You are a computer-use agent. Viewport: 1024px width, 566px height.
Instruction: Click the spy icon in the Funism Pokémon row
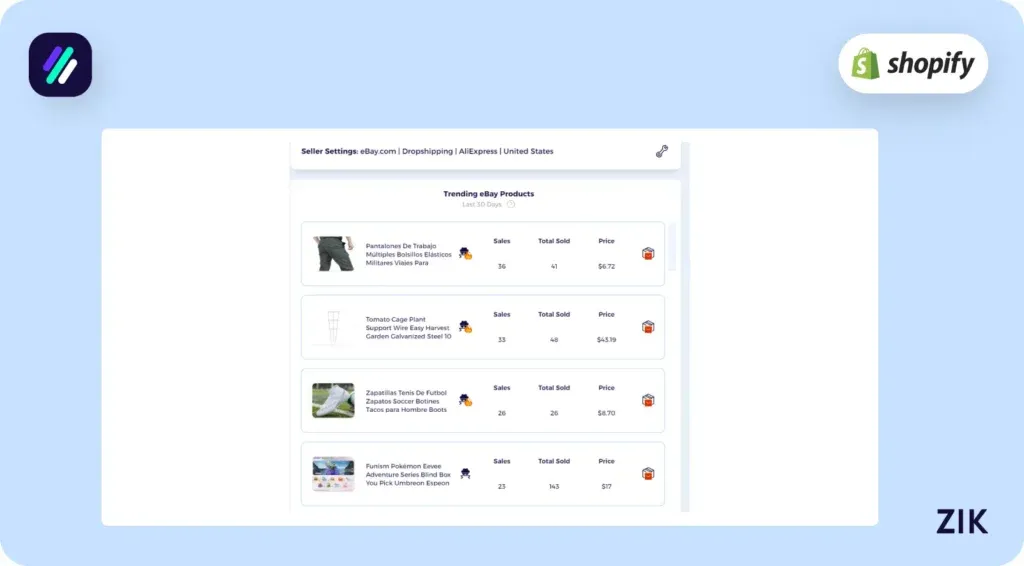(465, 473)
